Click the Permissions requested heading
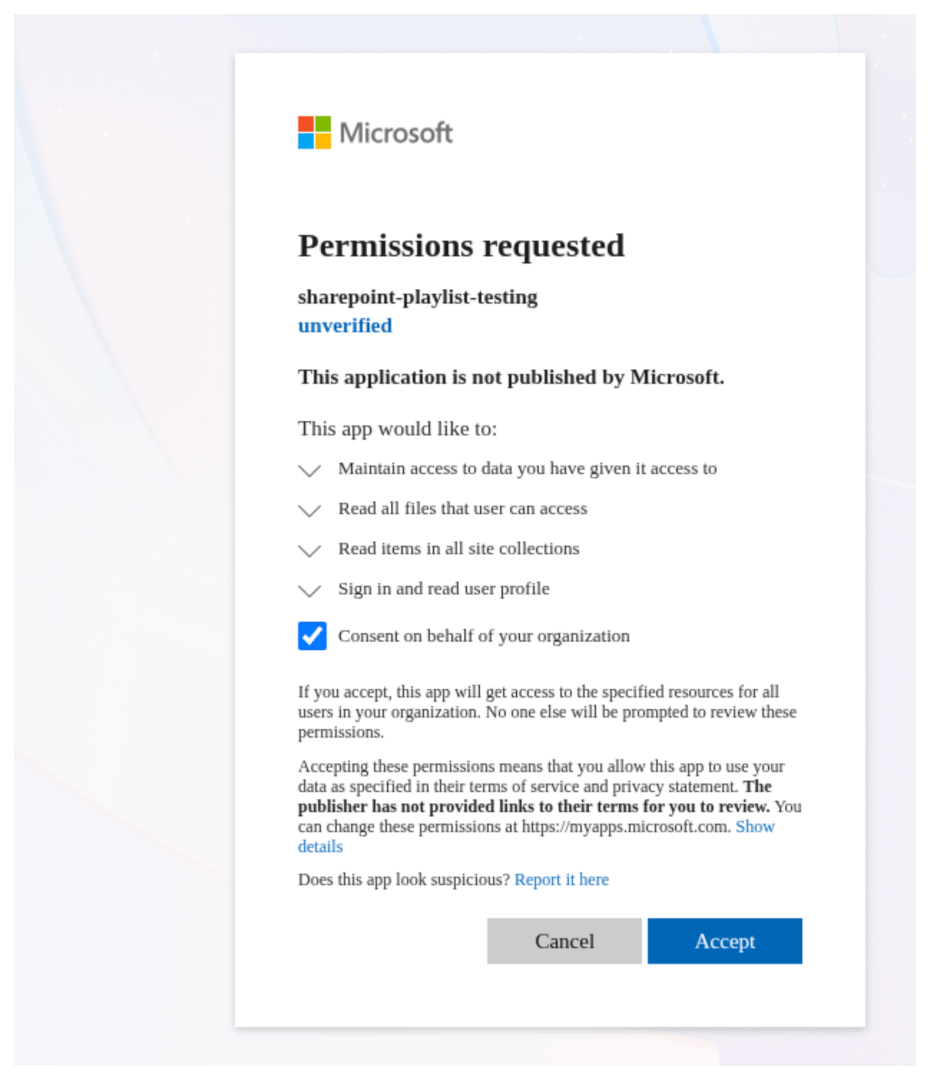 pos(461,246)
